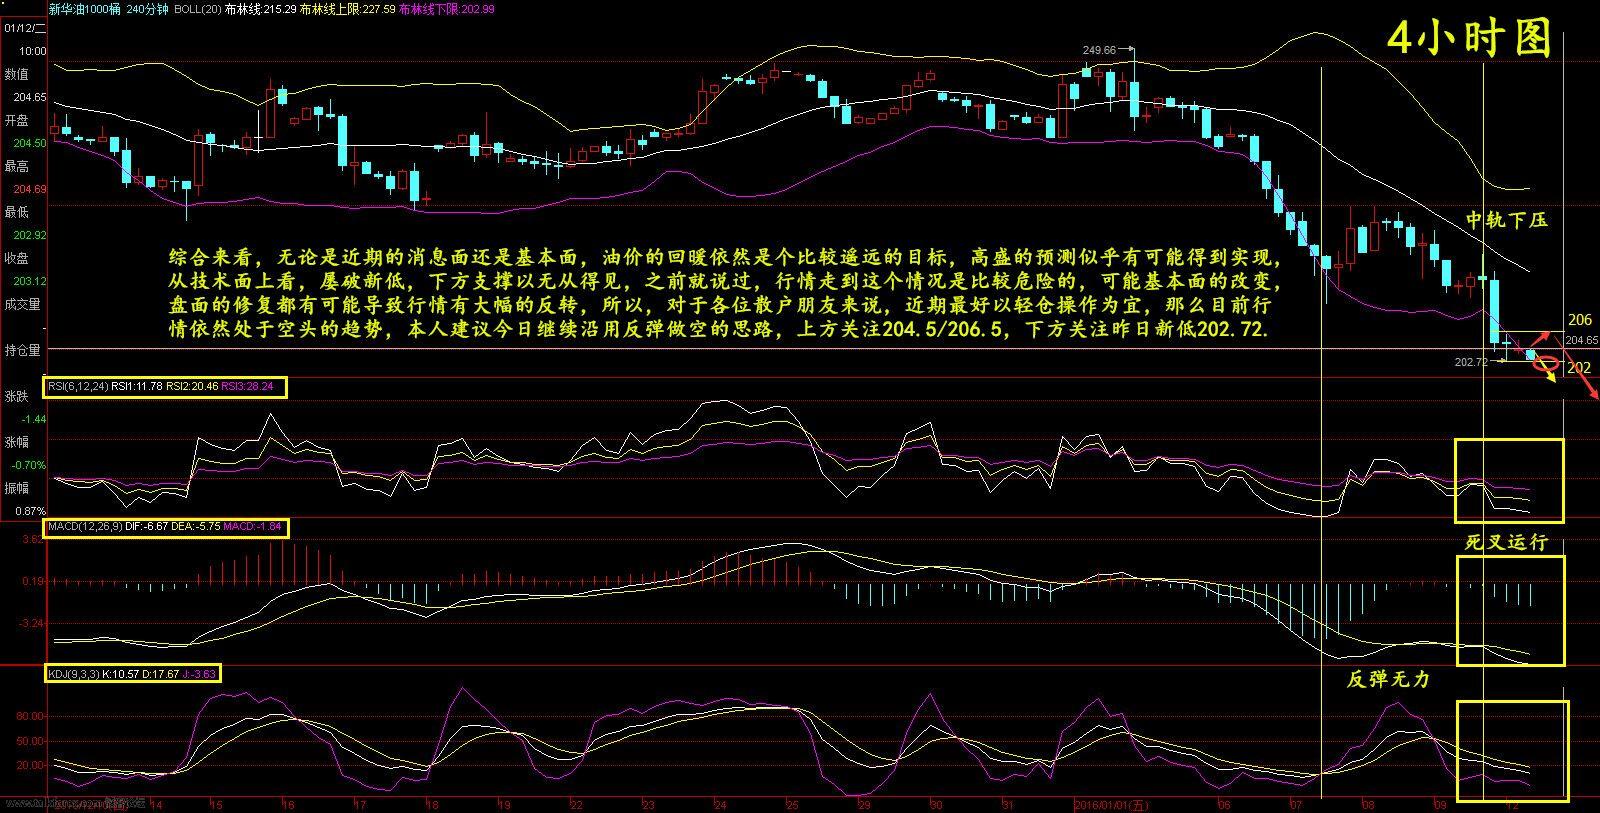
Task: Click the magenta MACD:-1.84 reading
Action: tap(252, 526)
